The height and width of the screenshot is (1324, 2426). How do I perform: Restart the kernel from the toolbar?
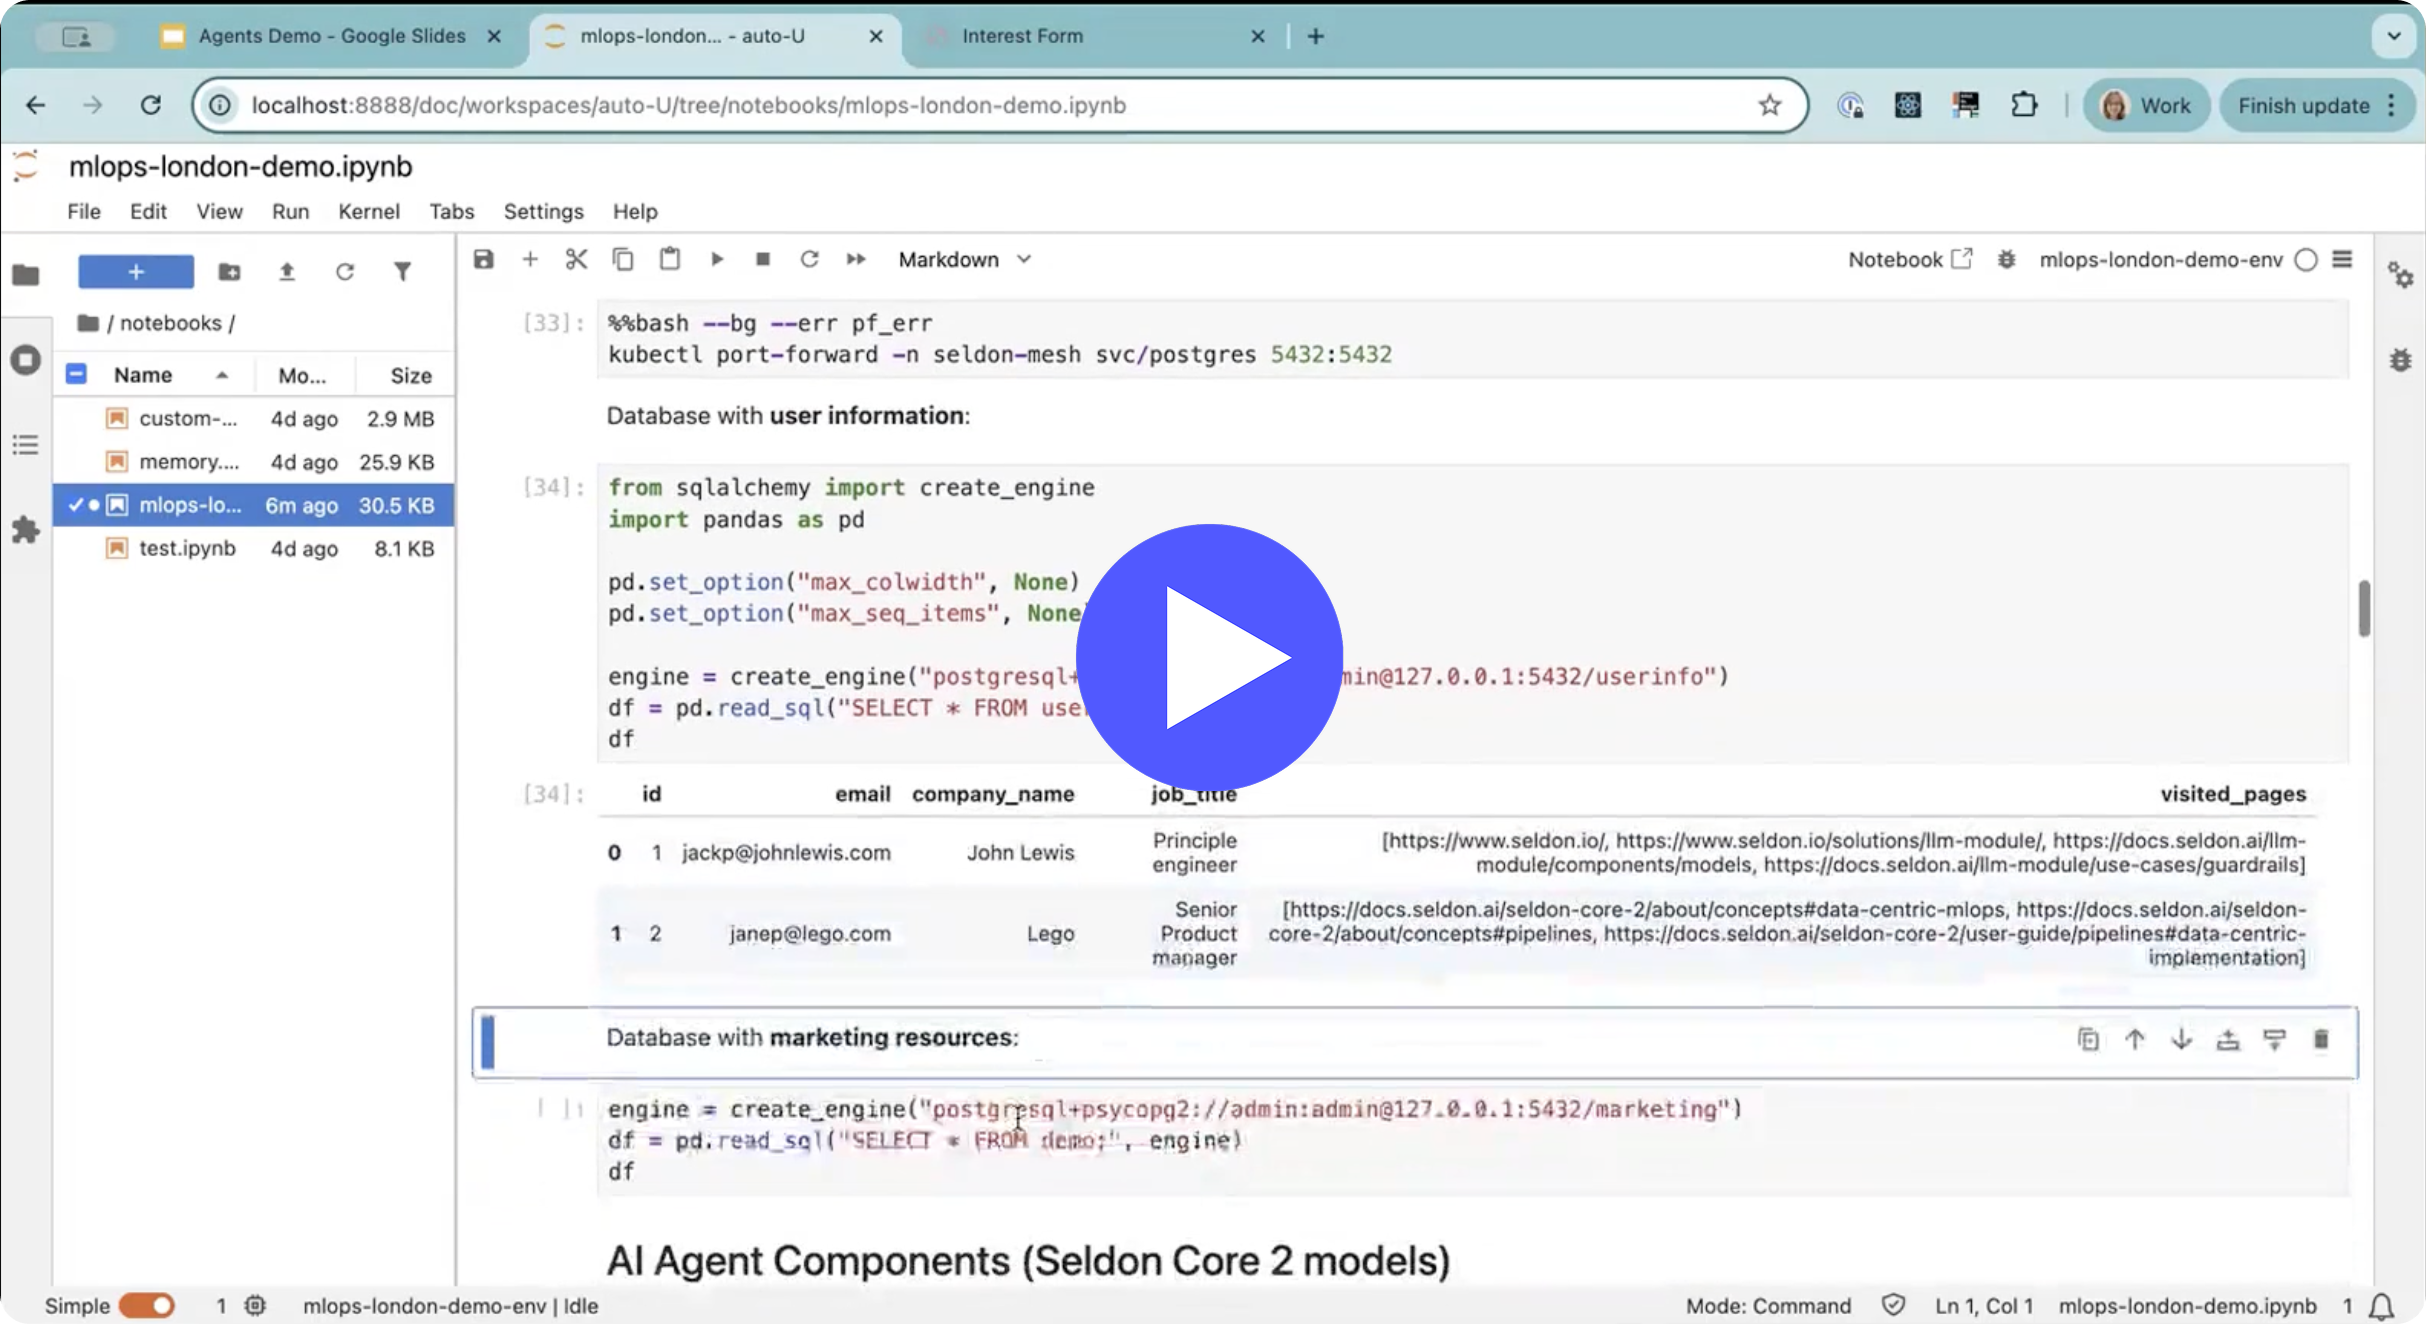(809, 260)
